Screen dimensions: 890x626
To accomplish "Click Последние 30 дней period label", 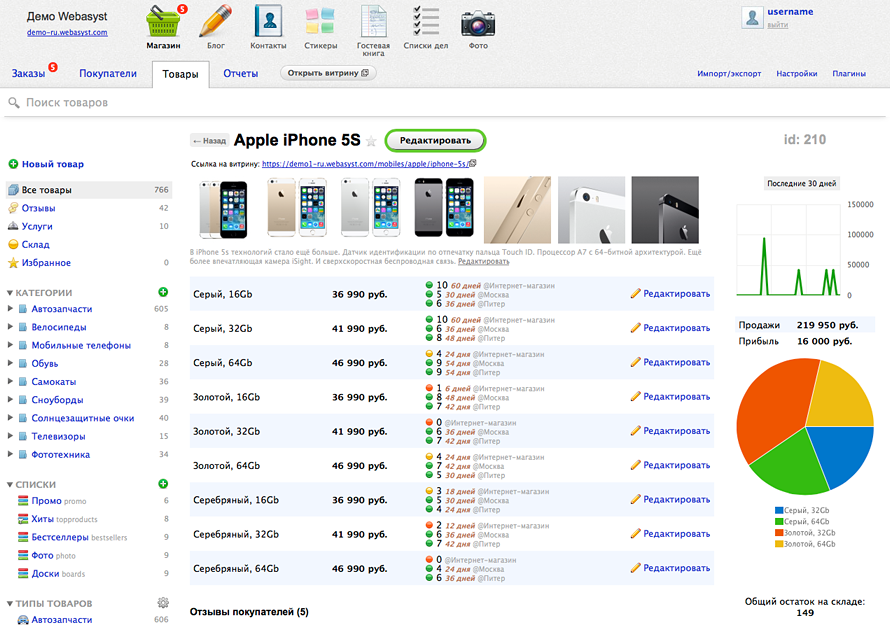I will point(801,183).
